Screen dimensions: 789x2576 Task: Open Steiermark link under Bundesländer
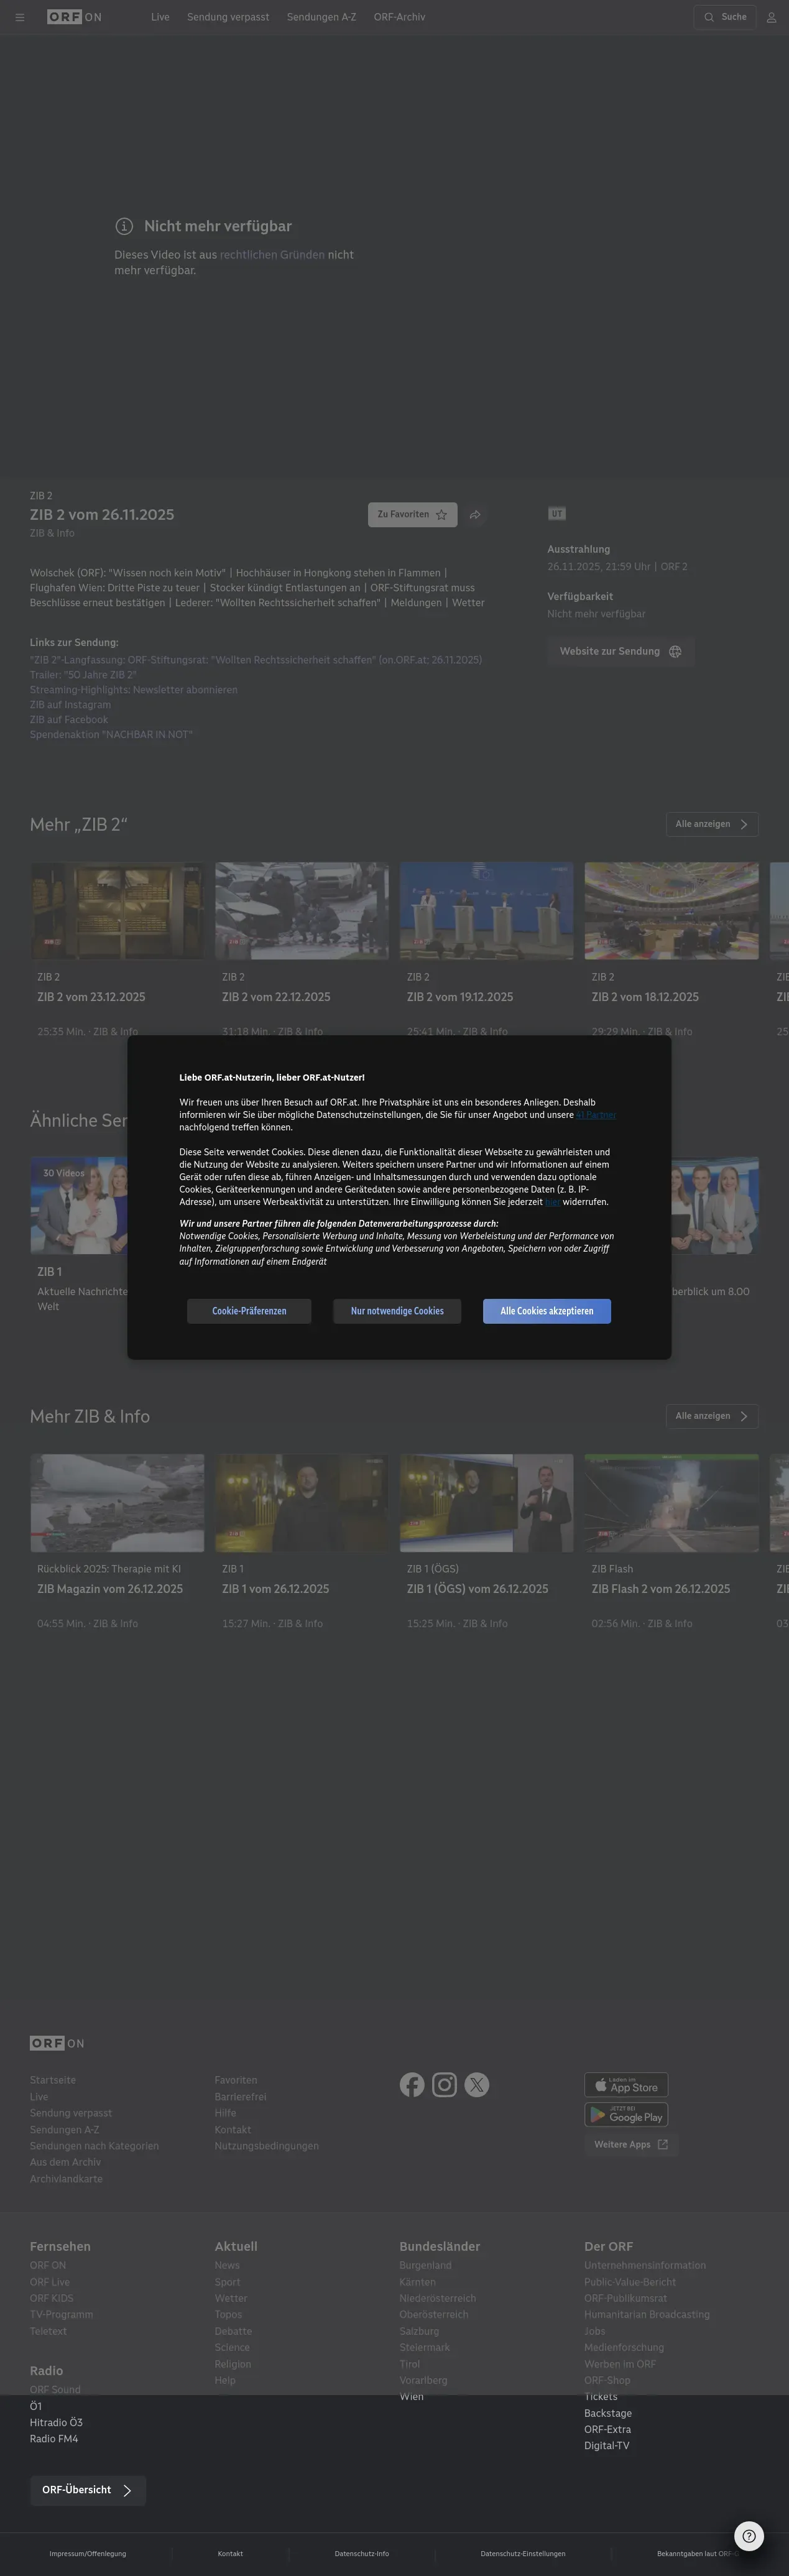pyautogui.click(x=425, y=2347)
